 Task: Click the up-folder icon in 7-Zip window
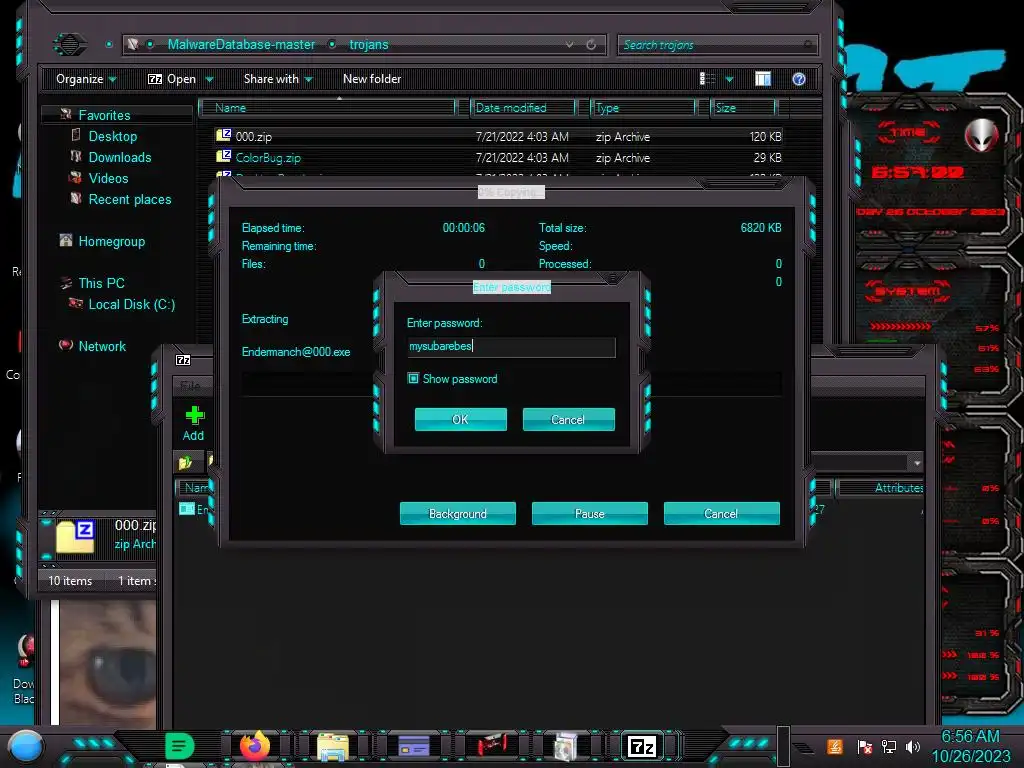(185, 462)
